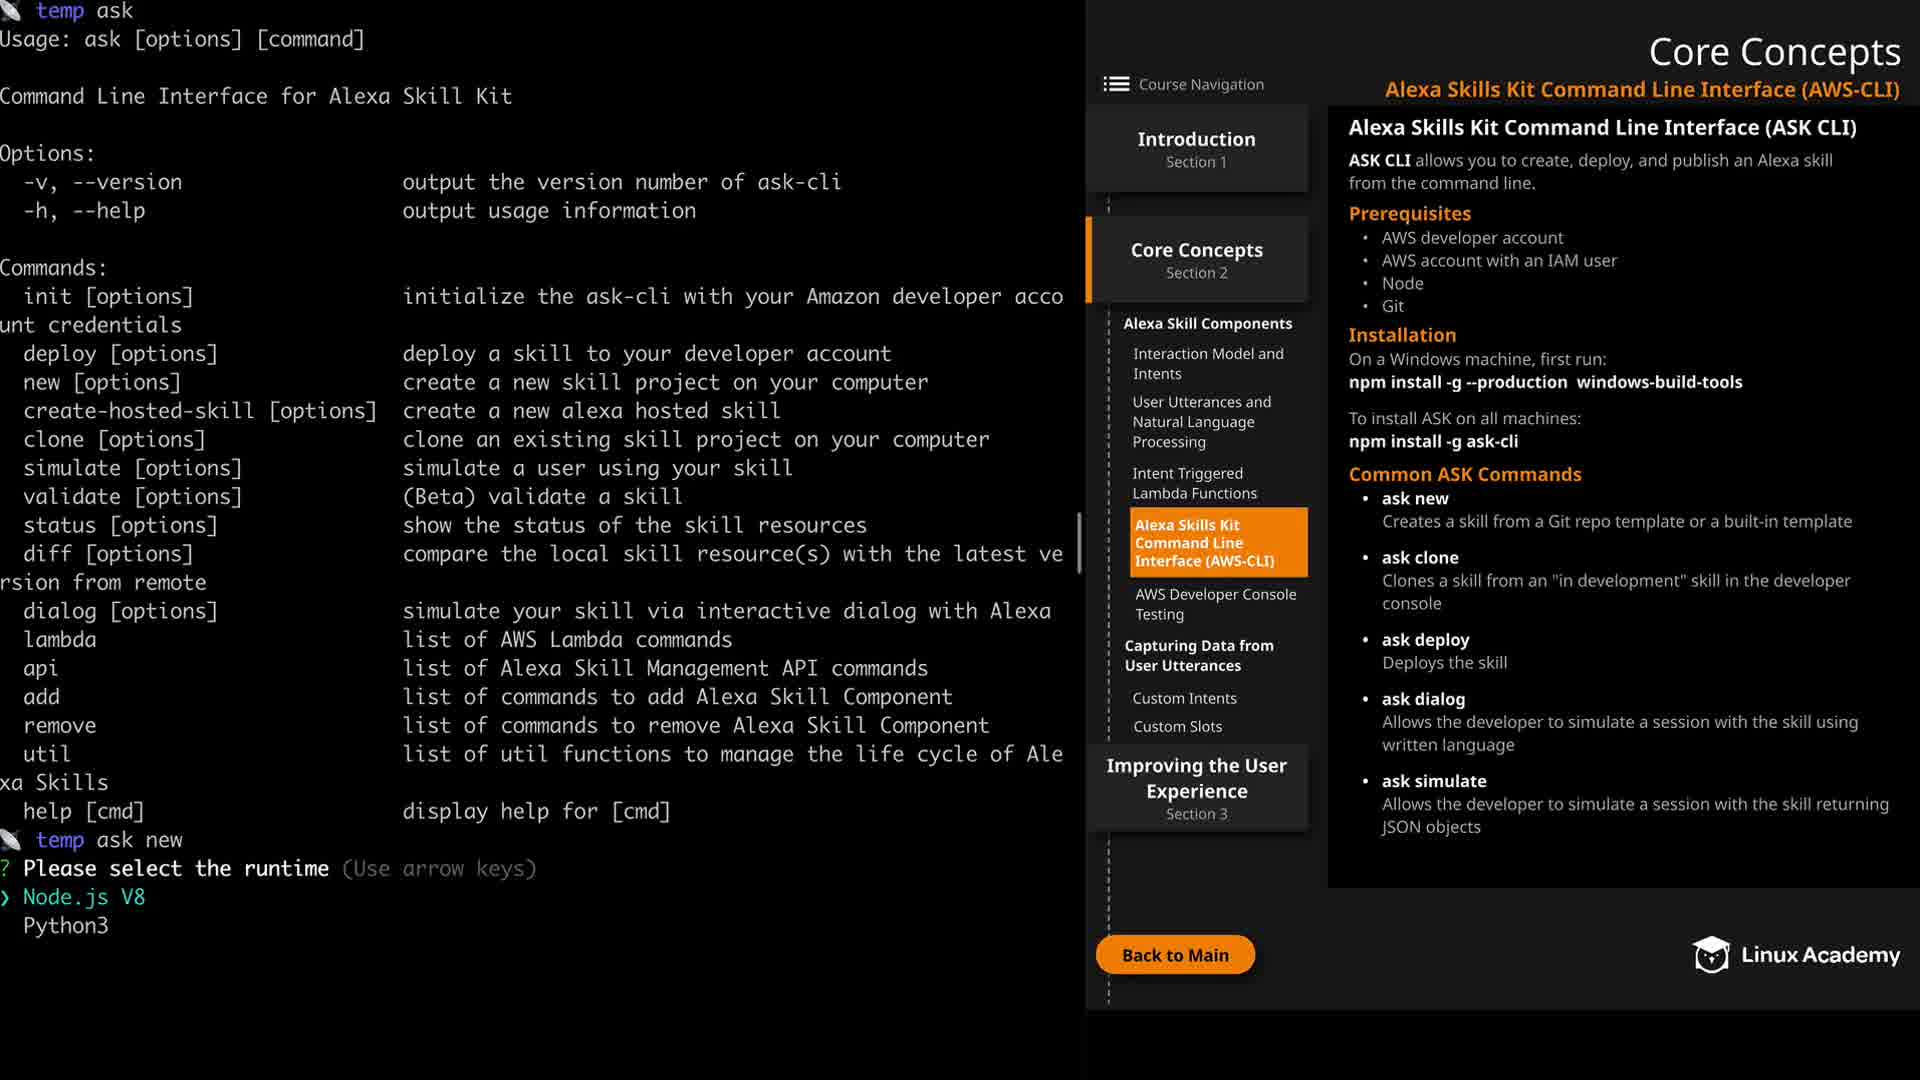Collapse the Core Concepts Section 2 panel
This screenshot has height=1080, width=1920.
tap(1196, 260)
